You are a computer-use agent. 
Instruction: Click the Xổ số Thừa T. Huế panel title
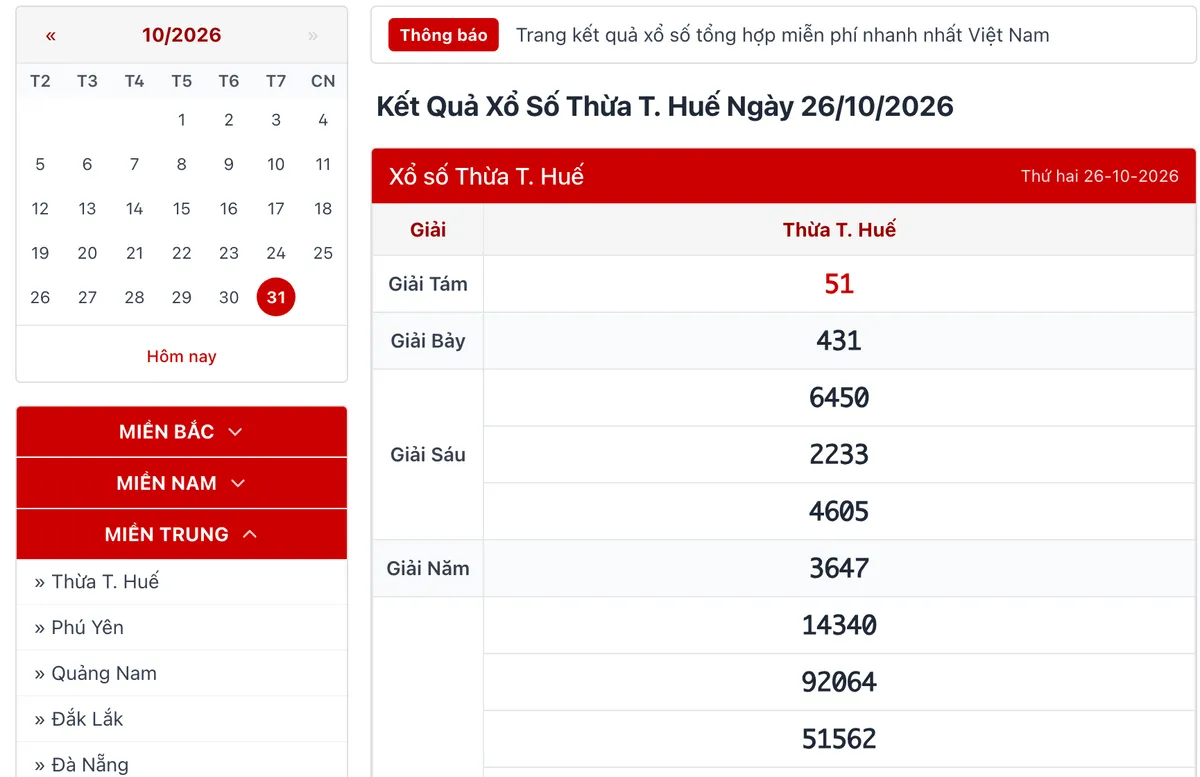(486, 177)
